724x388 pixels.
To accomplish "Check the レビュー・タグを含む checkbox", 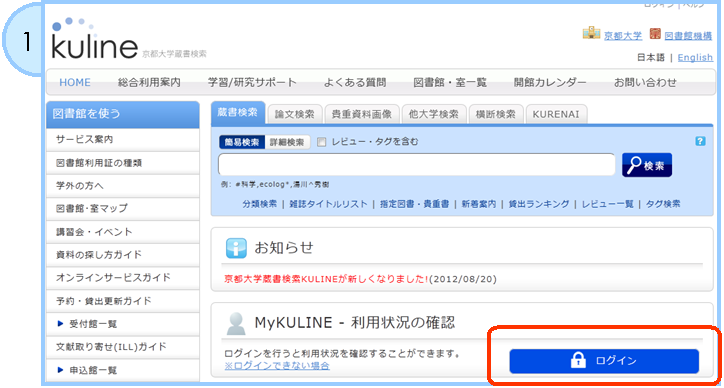I will pyautogui.click(x=321, y=142).
